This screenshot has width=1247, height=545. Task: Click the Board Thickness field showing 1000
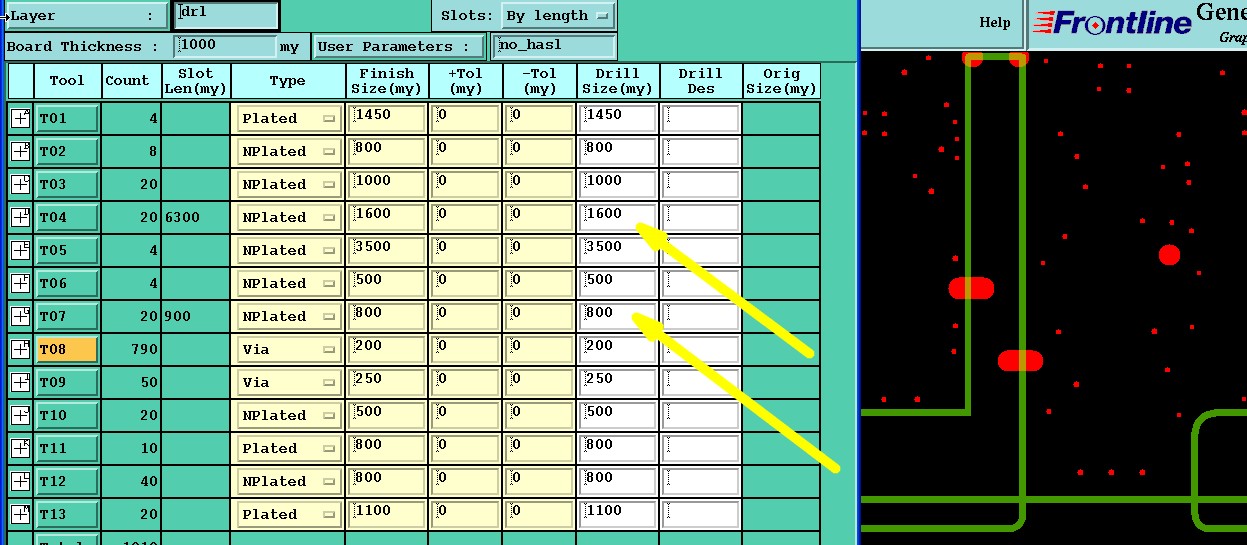click(x=224, y=46)
